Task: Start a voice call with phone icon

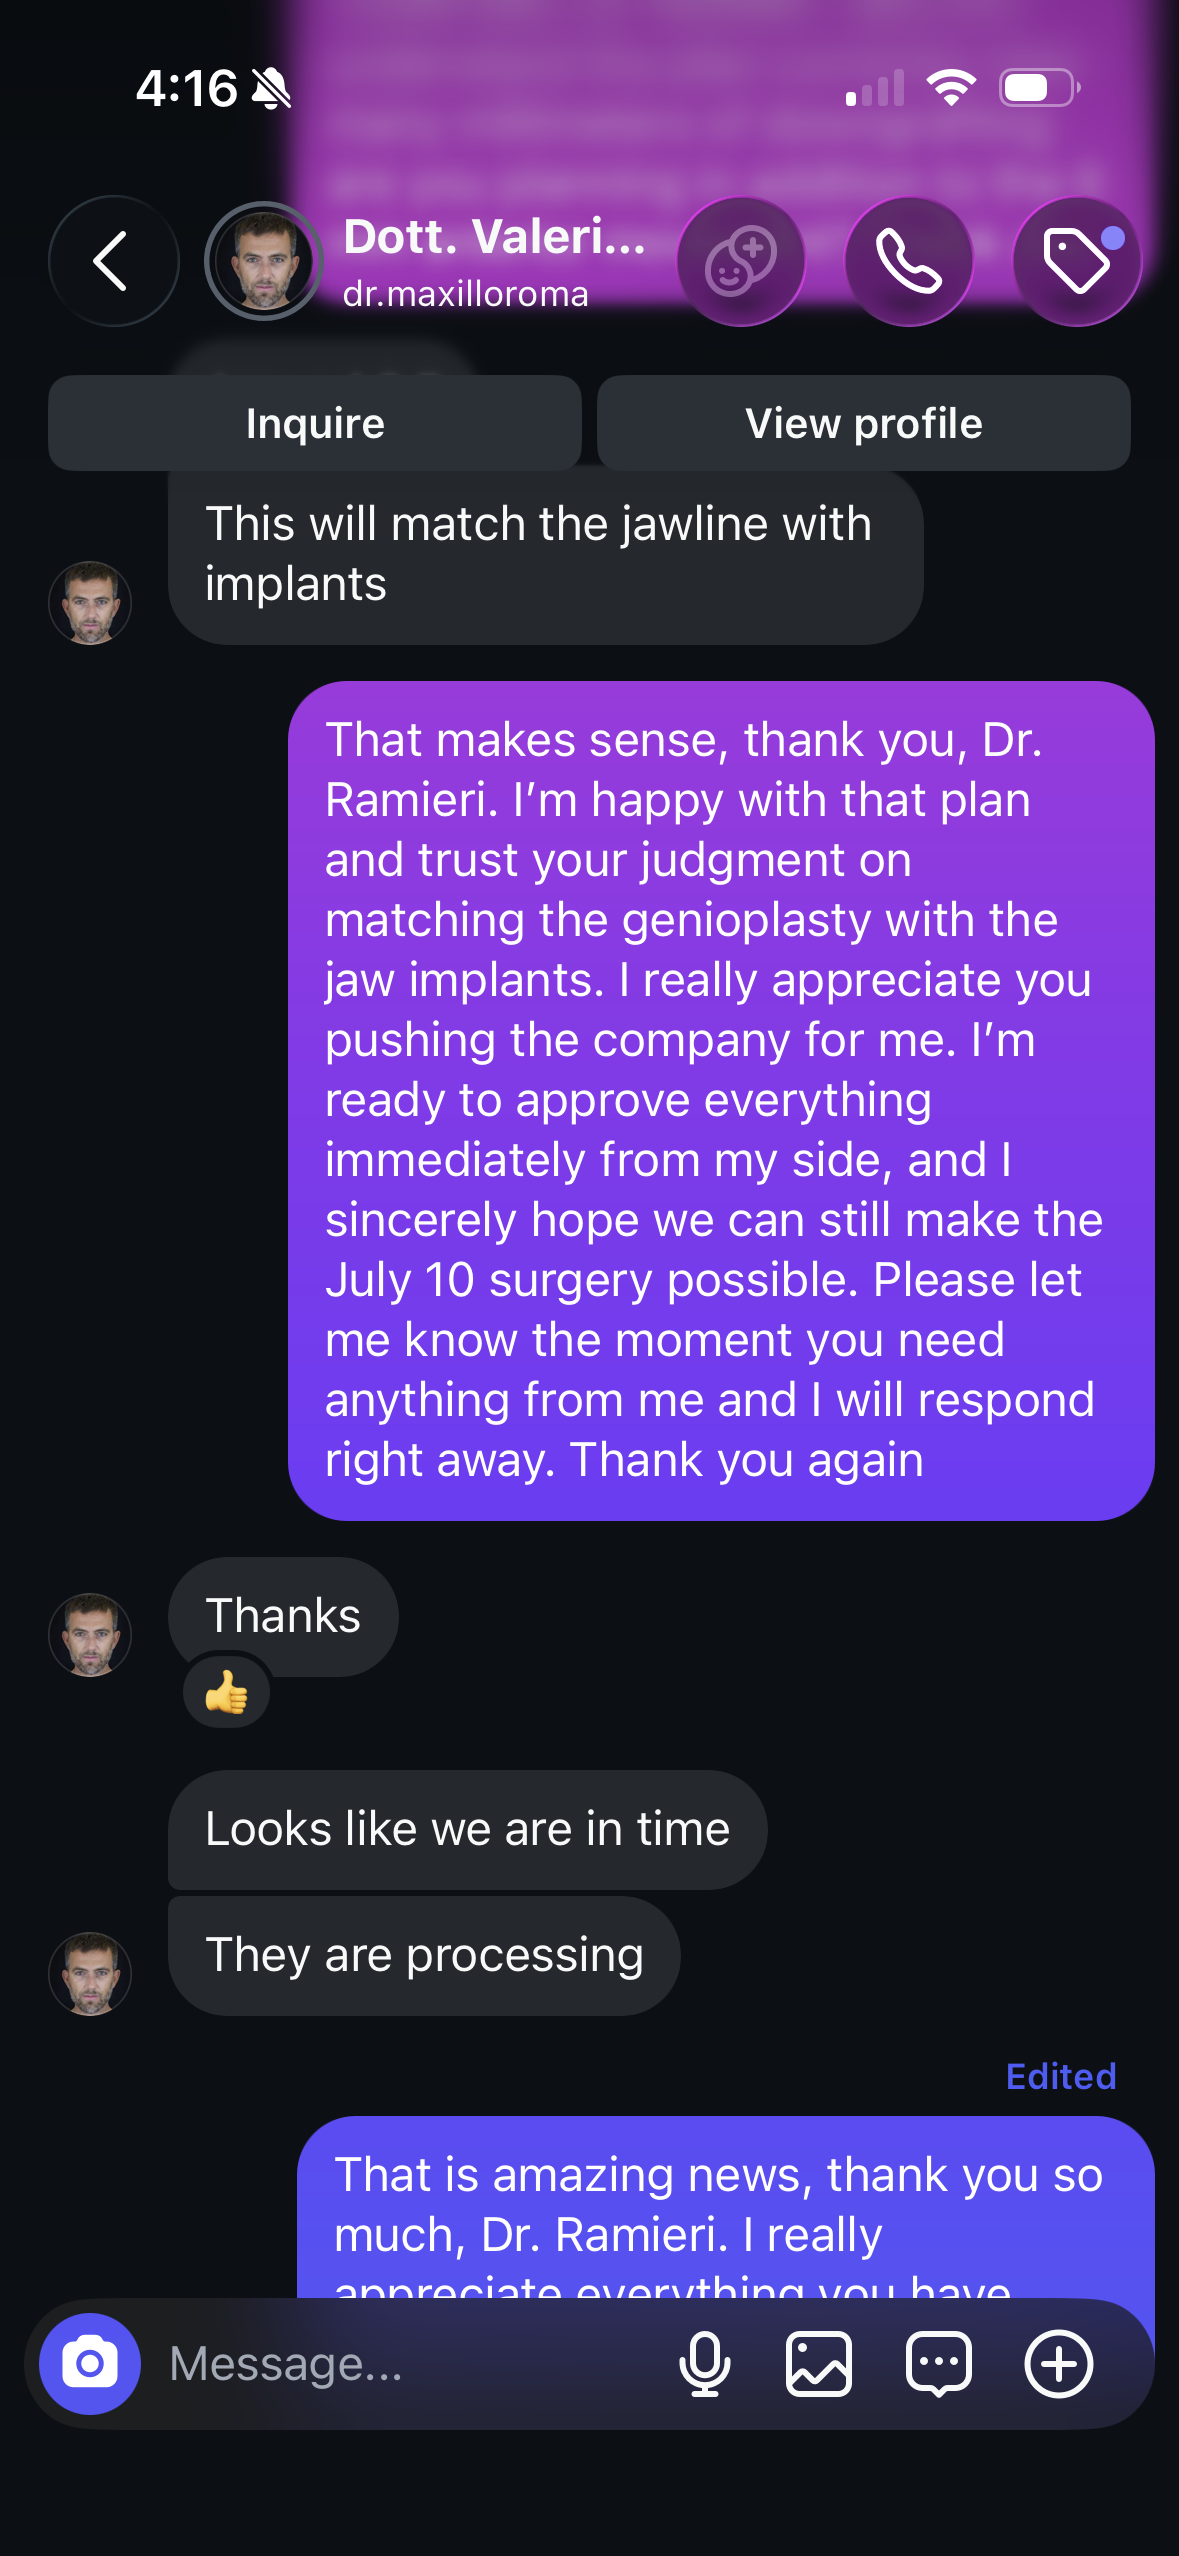Action: tap(908, 261)
